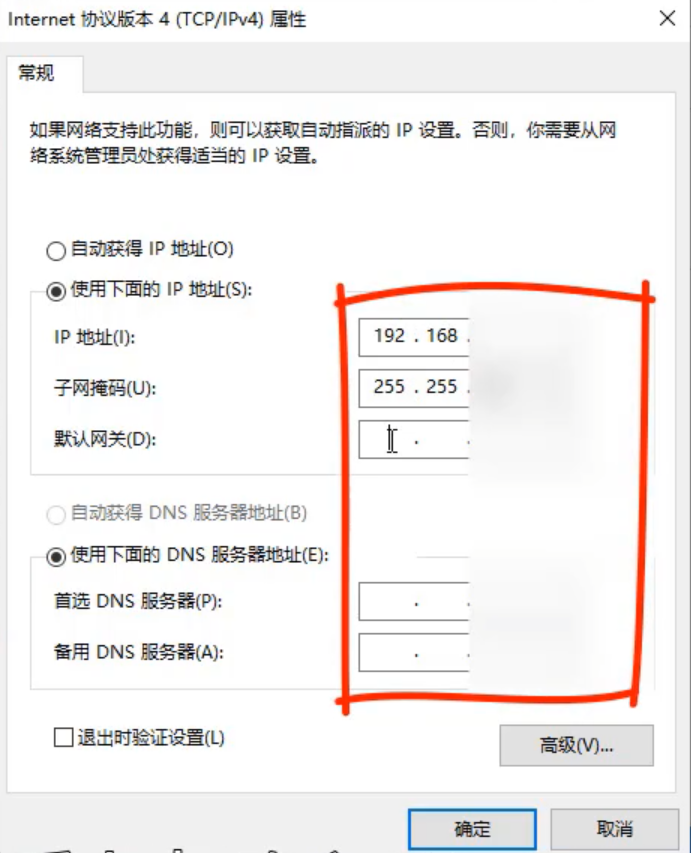This screenshot has width=691, height=853.
Task: Focus second octet of 首选 DNS 服务器
Action: tap(441, 602)
